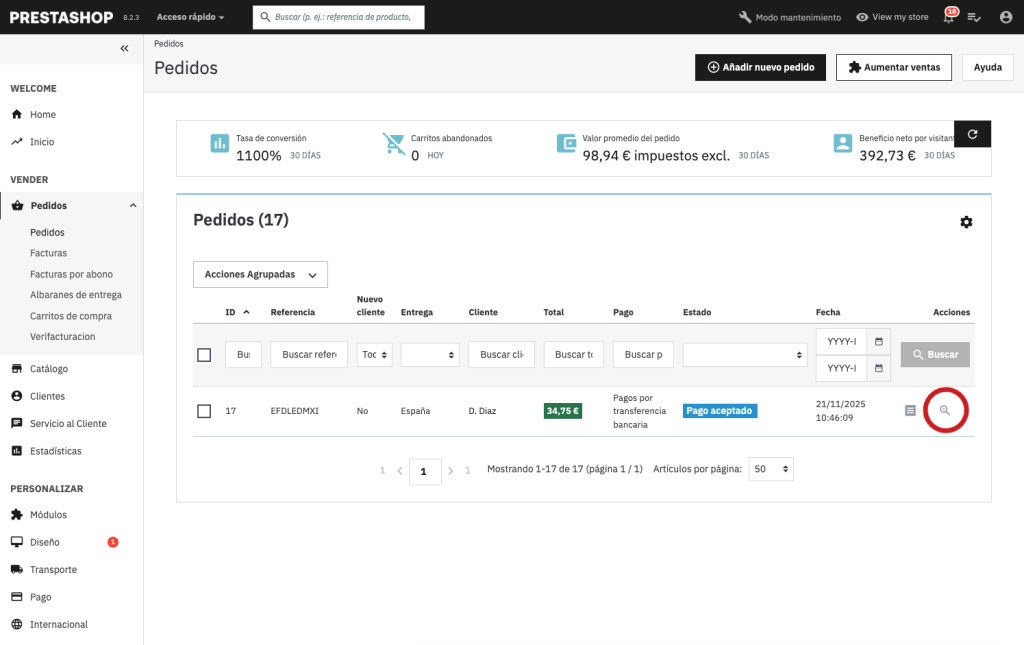1024x645 pixels.
Task: Click the PrestaShop logo
Action: point(61,18)
